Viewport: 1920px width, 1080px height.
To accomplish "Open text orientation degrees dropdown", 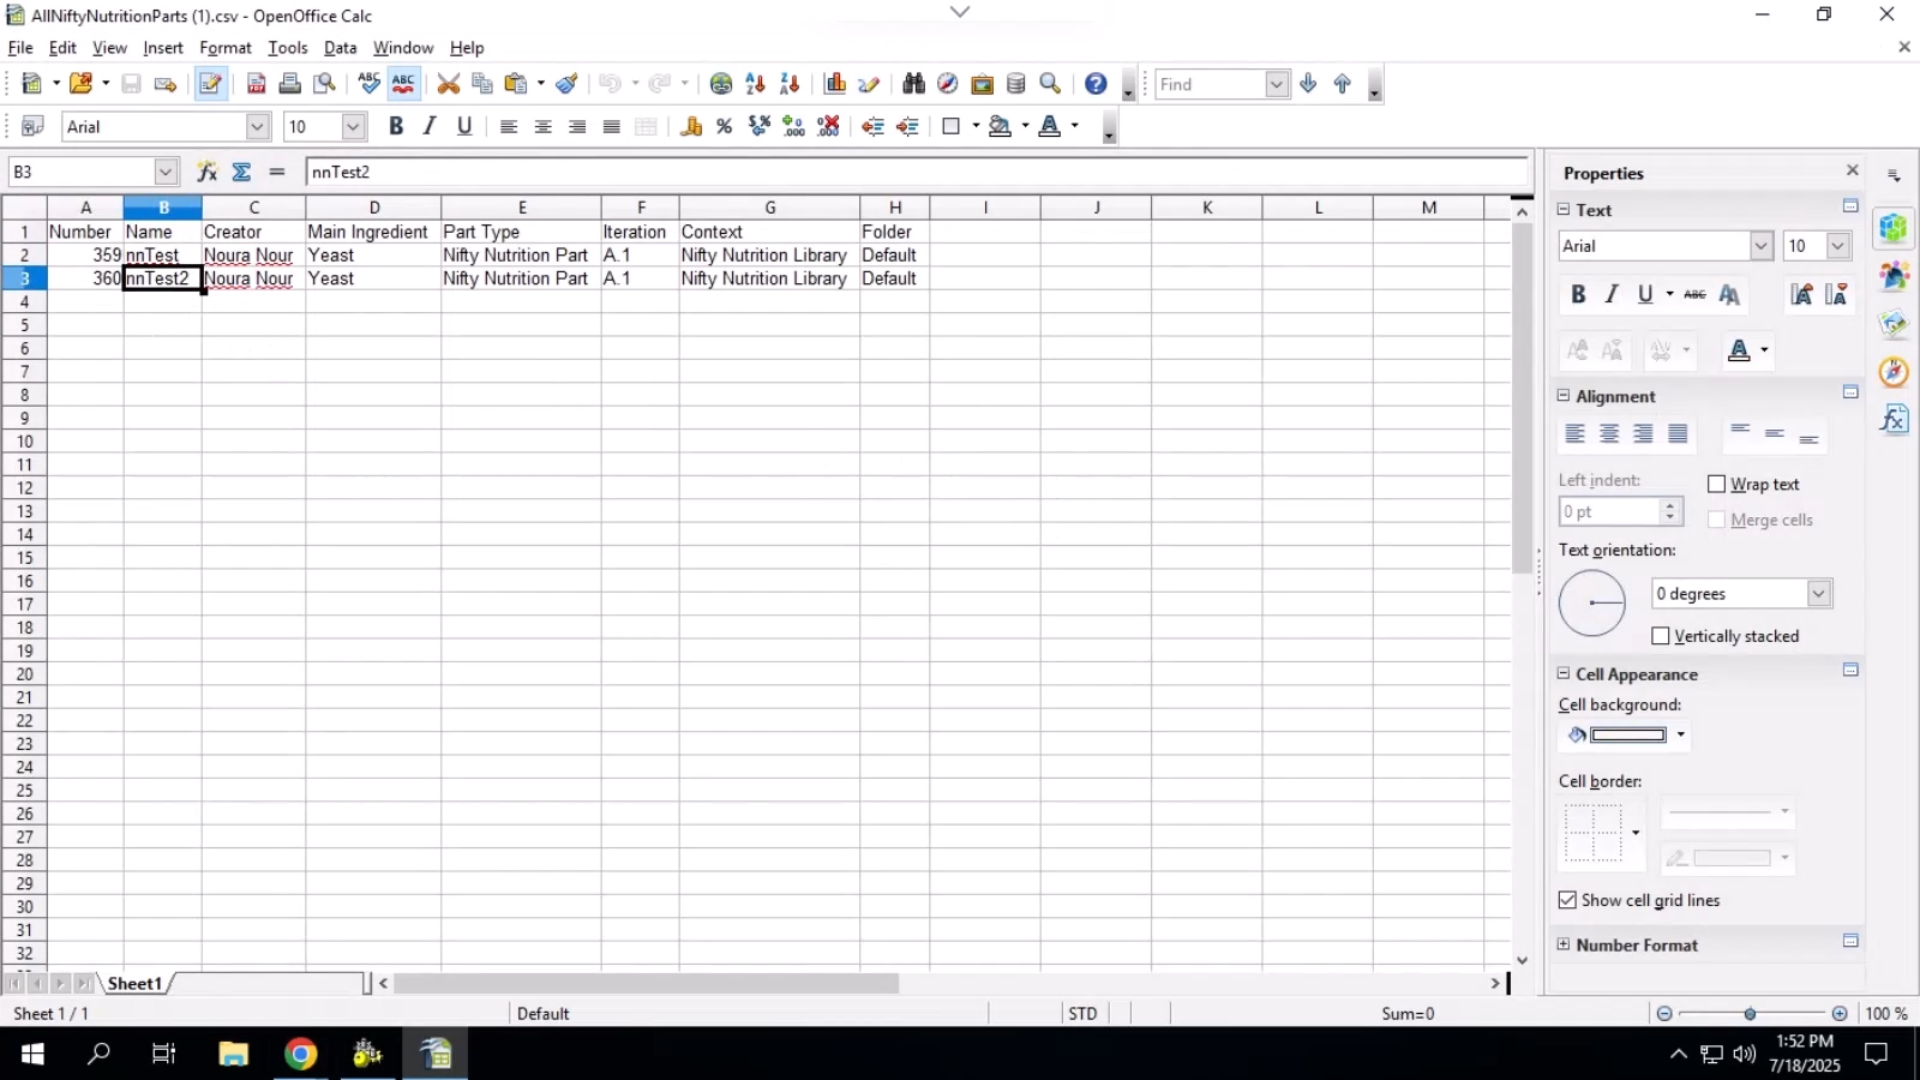I will [1819, 593].
